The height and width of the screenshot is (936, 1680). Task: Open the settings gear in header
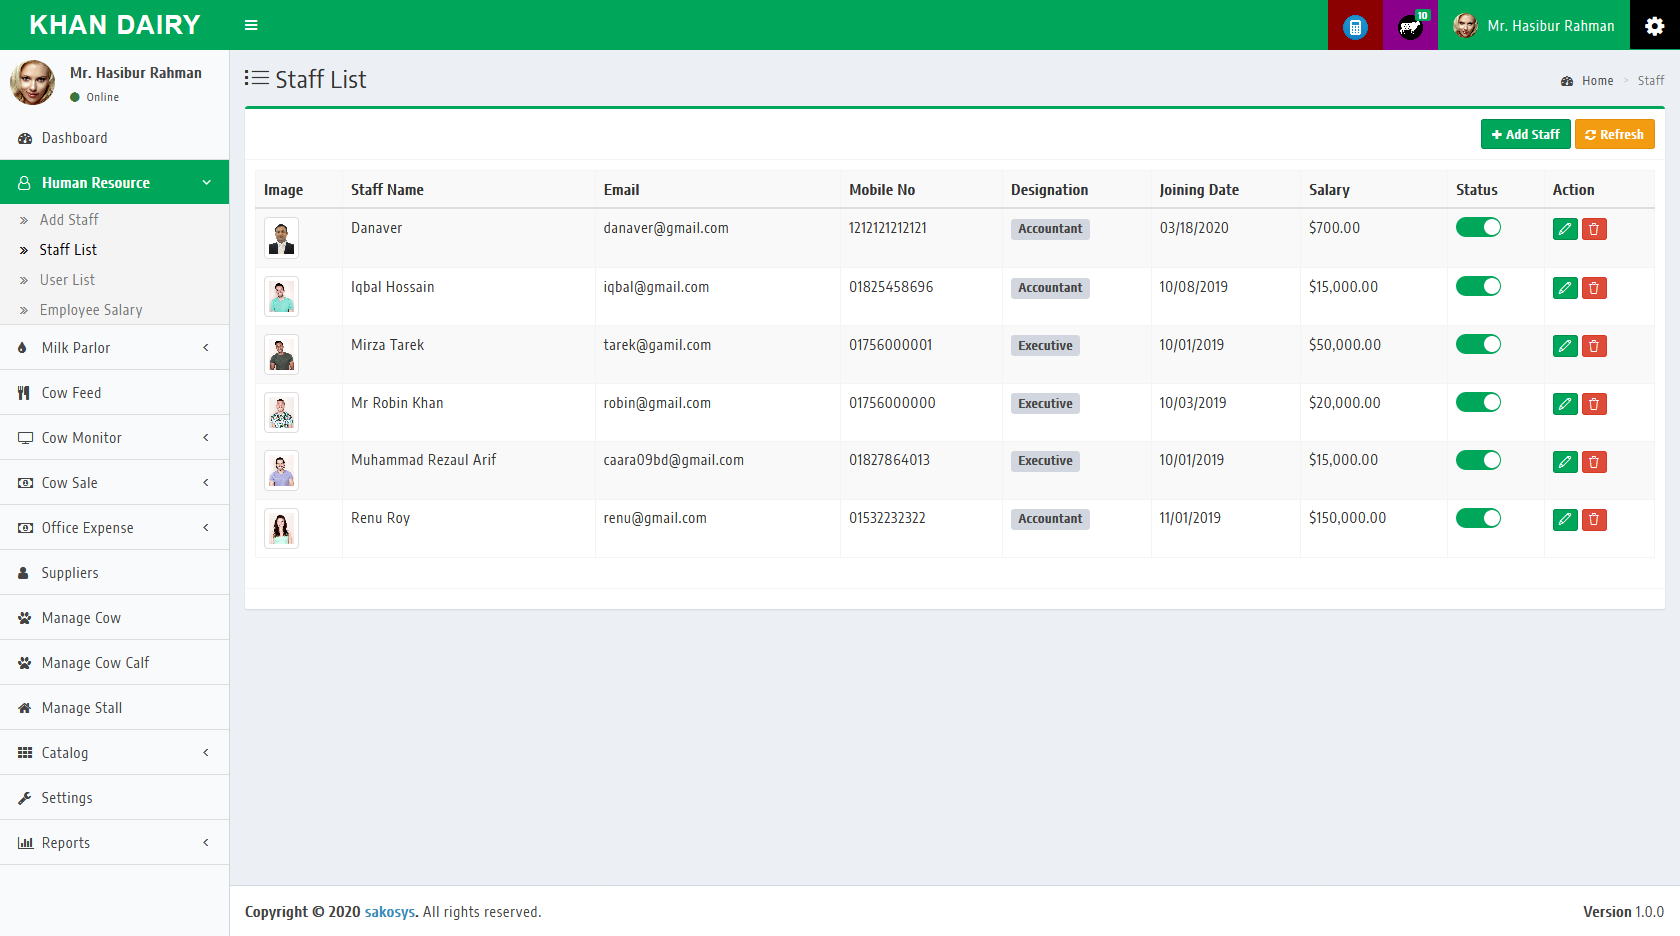click(1654, 26)
